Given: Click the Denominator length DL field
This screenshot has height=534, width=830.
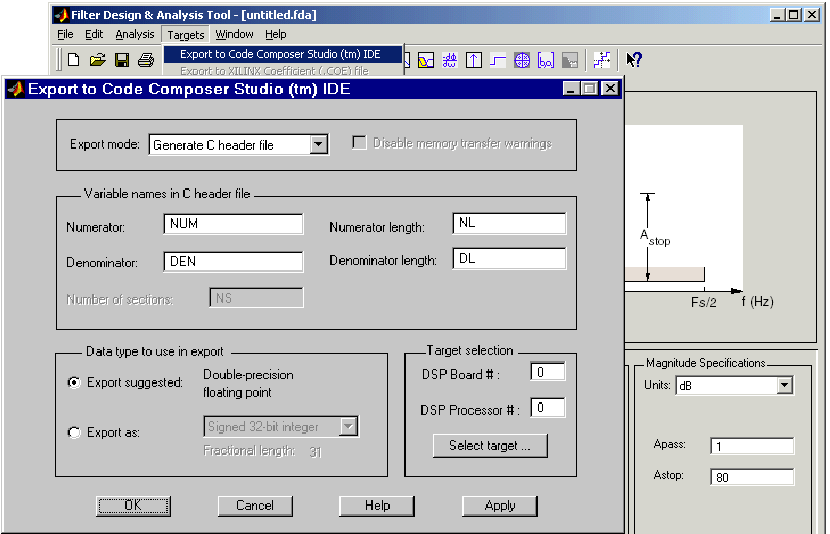Looking at the screenshot, I should [x=509, y=259].
